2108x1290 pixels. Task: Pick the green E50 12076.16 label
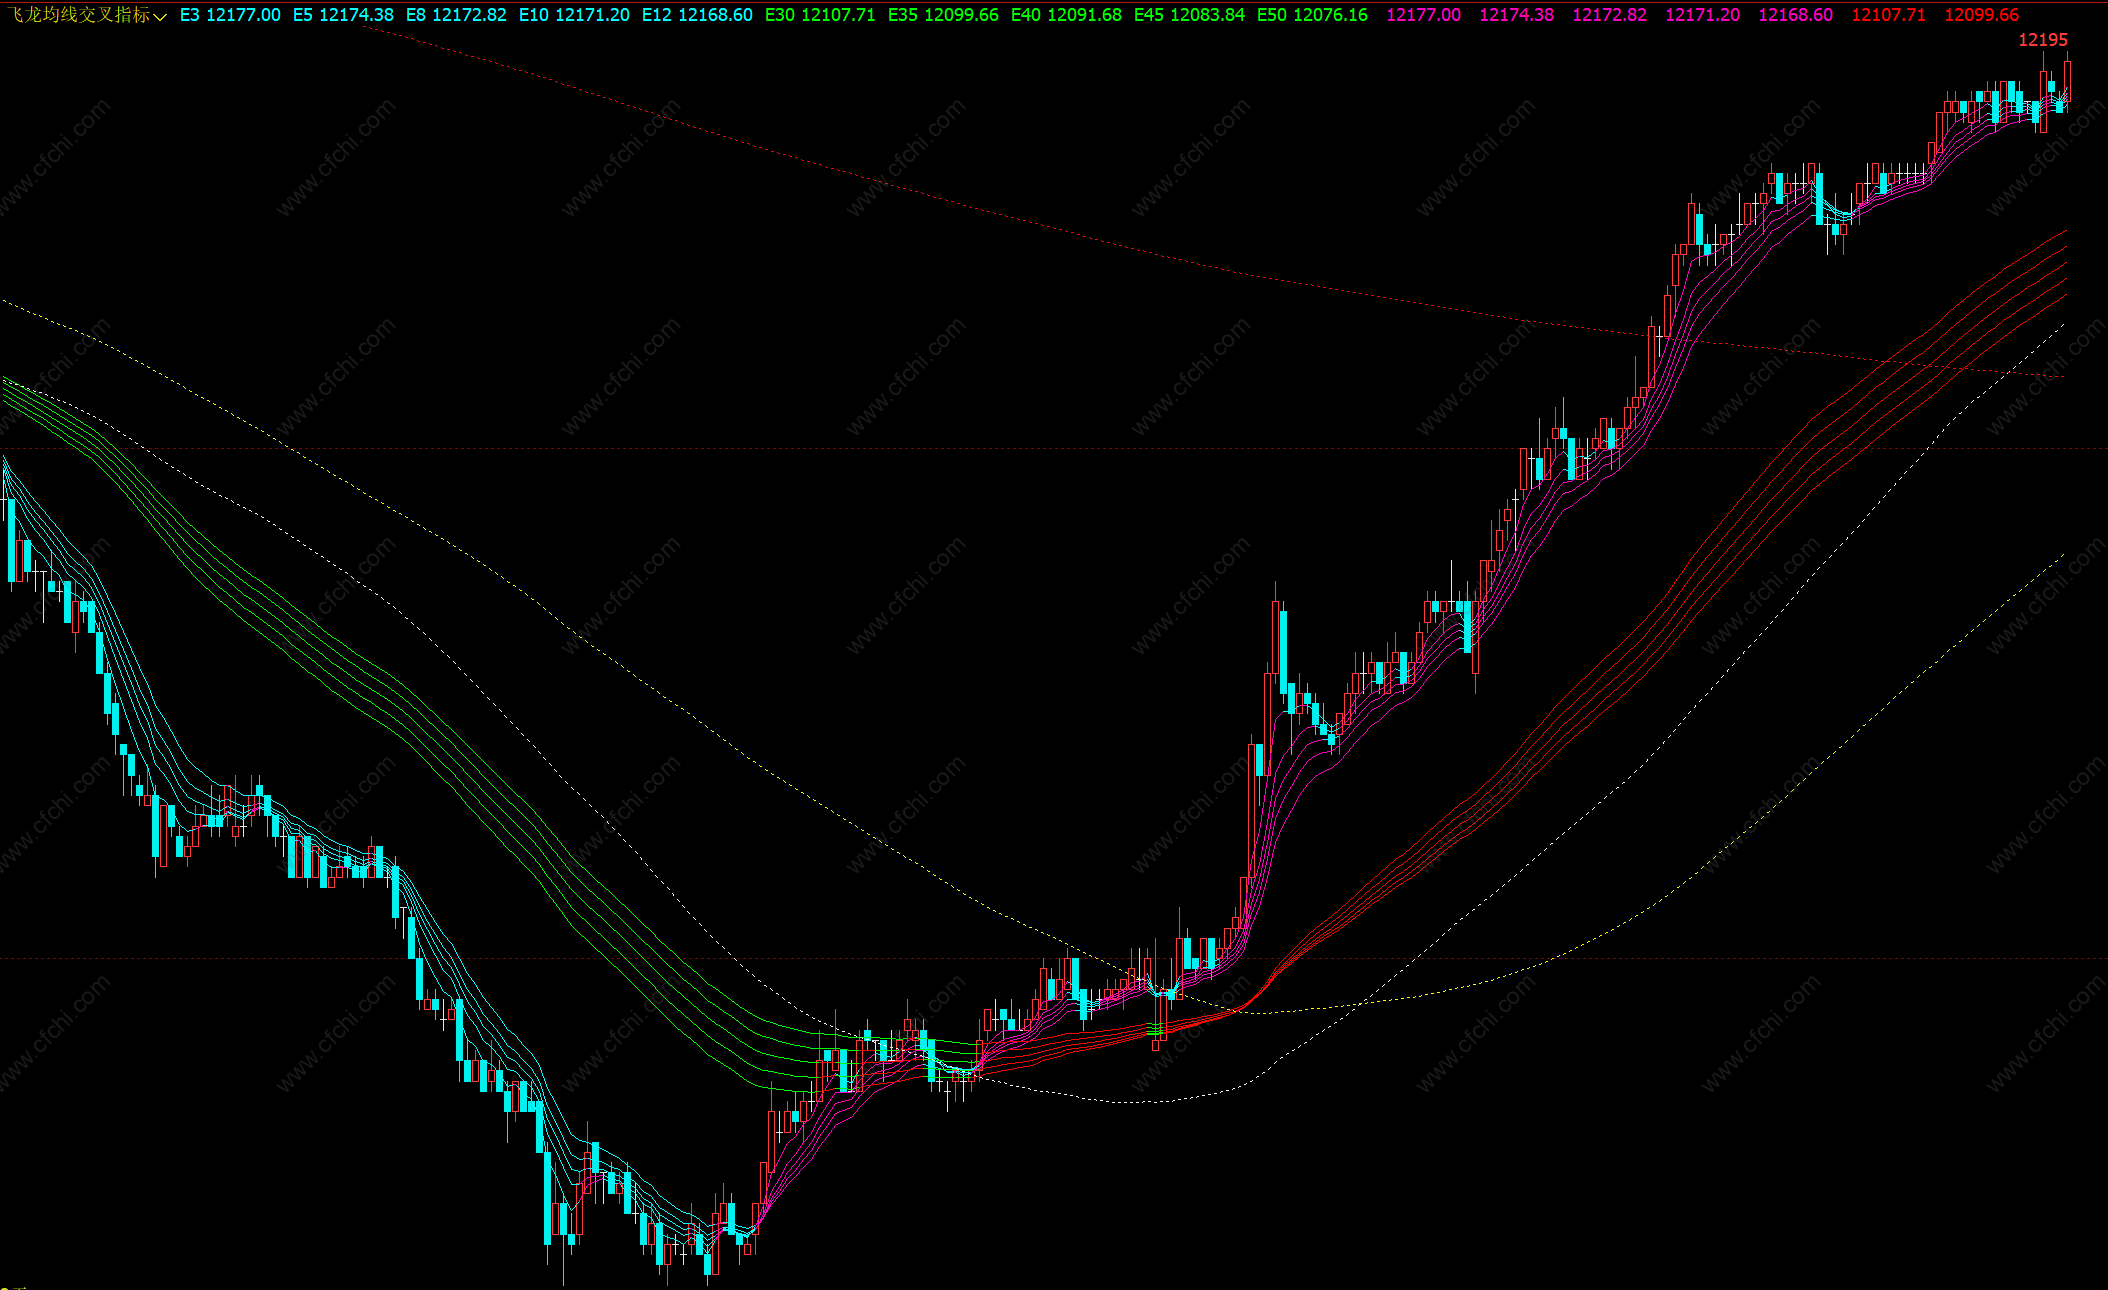1312,15
